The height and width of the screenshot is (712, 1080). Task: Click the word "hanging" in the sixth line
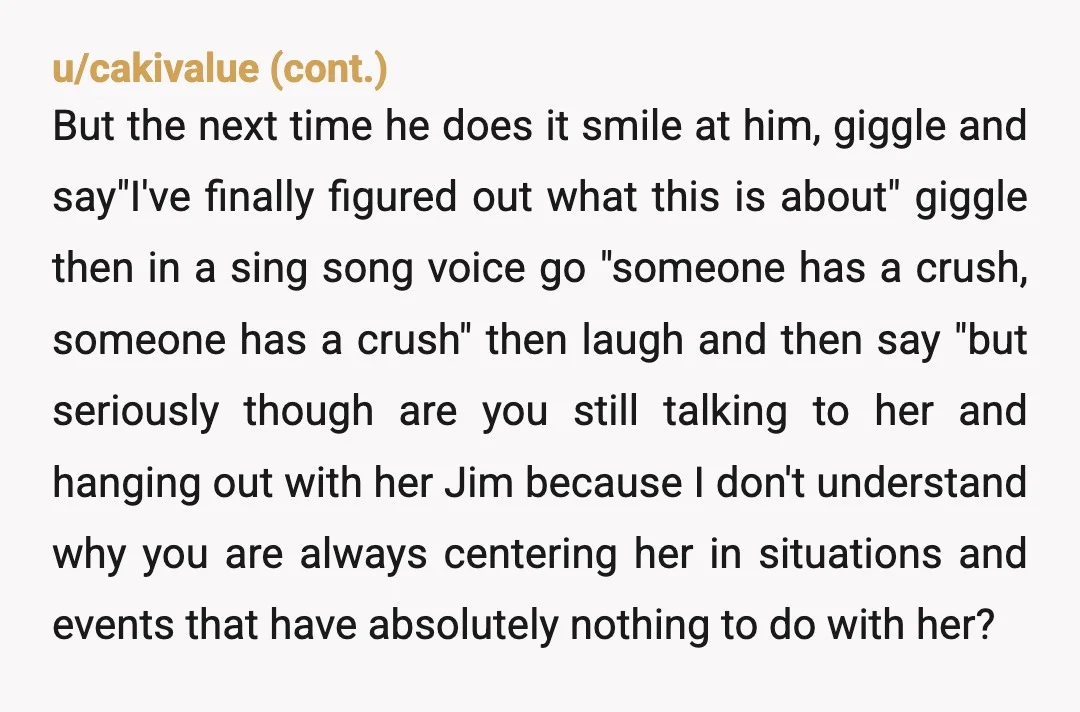tap(127, 482)
